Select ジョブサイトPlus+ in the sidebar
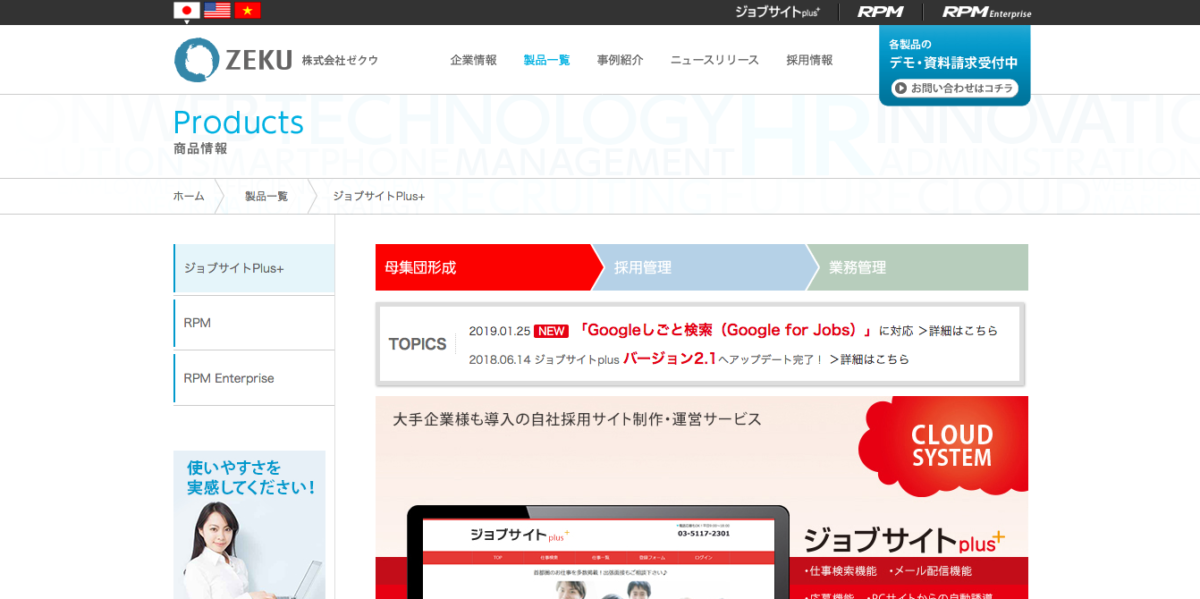This screenshot has height=599, width=1200. (254, 269)
